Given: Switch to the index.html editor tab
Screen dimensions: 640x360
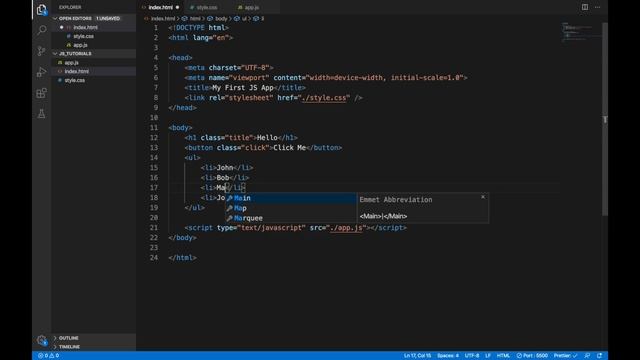Looking at the screenshot, I should (x=160, y=7).
